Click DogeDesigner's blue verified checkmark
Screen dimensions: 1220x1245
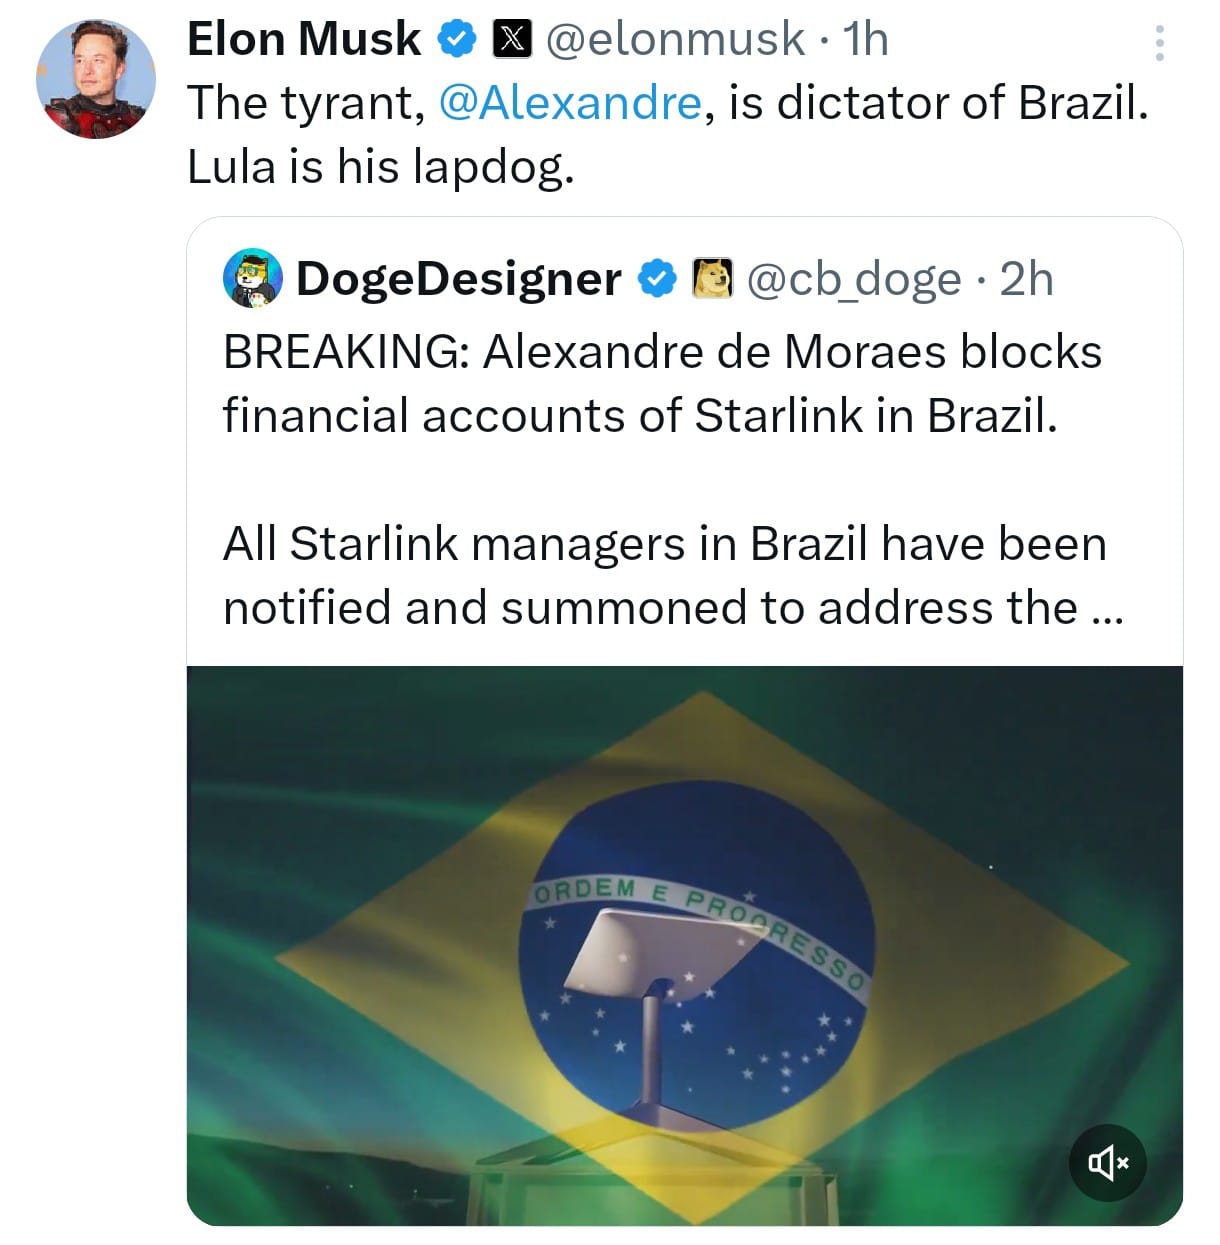[656, 278]
